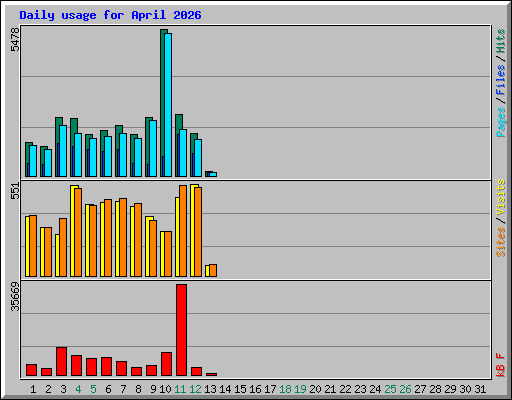Click the tallest red KB bar for day 11
This screenshot has height=400, width=512.
point(181,330)
